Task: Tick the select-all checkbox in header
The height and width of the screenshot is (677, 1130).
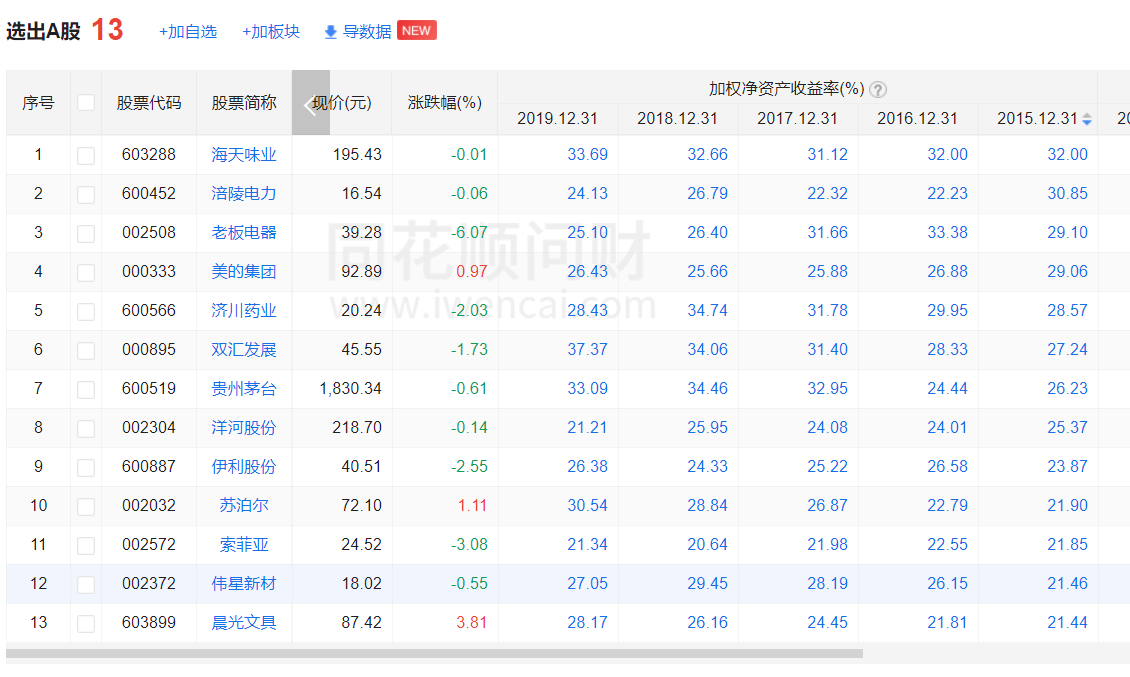Action: (86, 102)
